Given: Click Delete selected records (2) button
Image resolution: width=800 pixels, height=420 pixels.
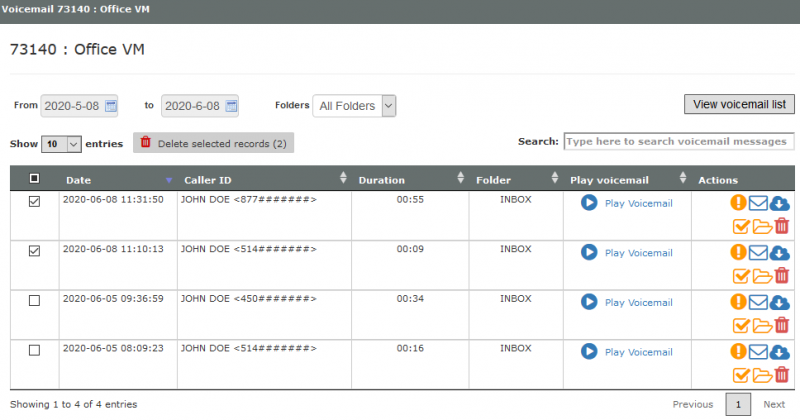Looking at the screenshot, I should point(213,143).
